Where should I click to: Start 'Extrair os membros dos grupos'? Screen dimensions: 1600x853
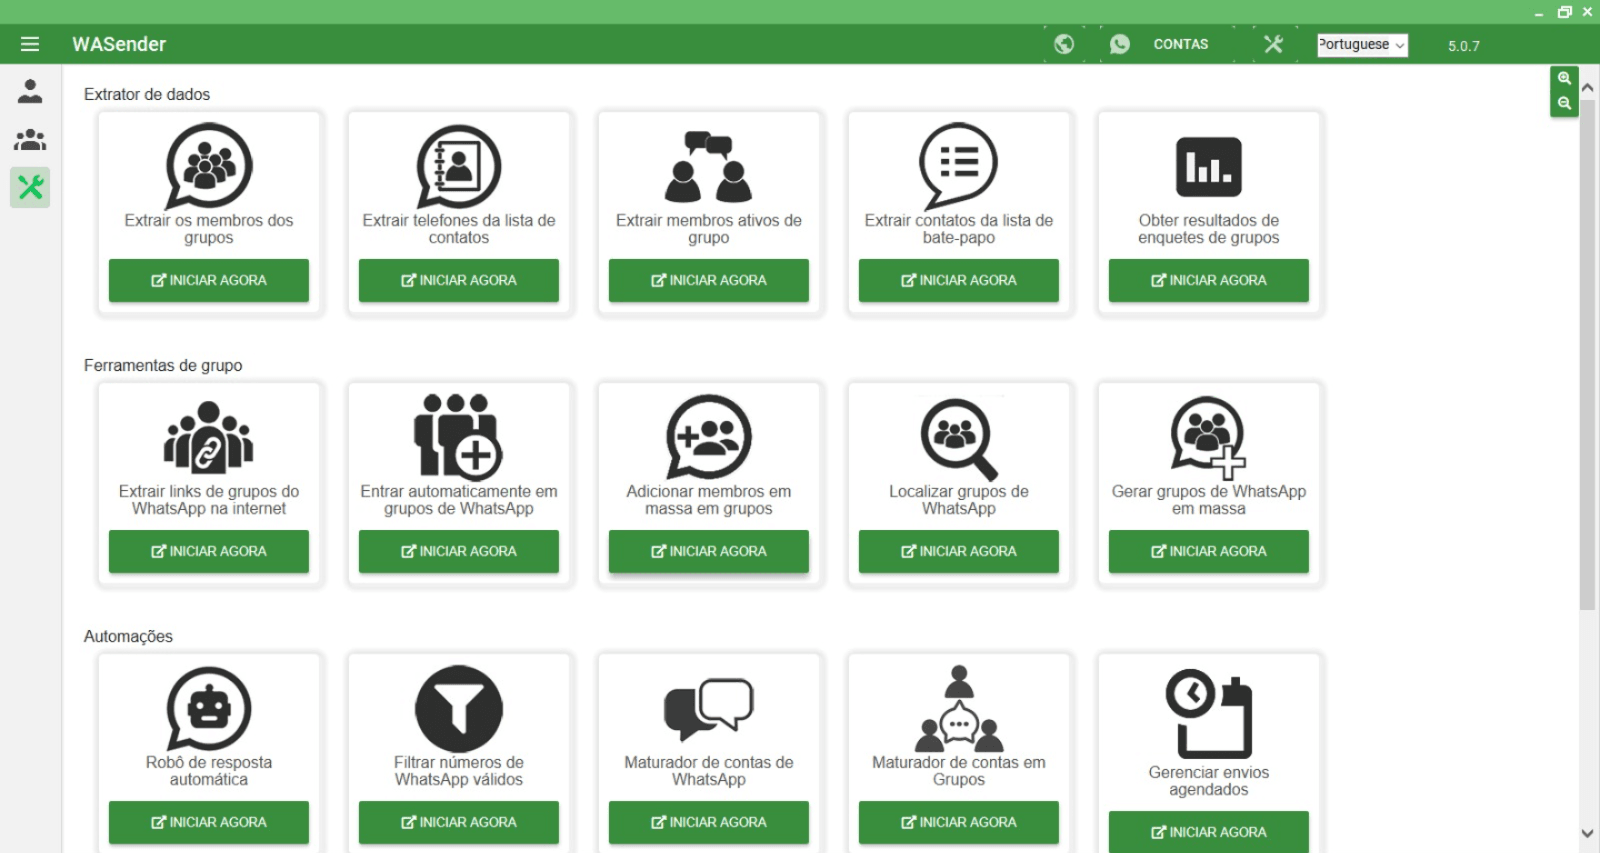(208, 280)
